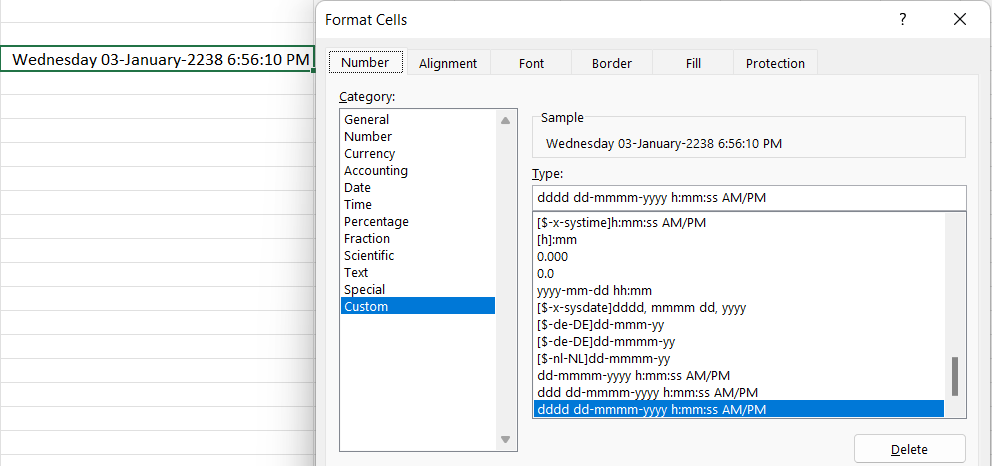Open the Font tab

click(531, 63)
